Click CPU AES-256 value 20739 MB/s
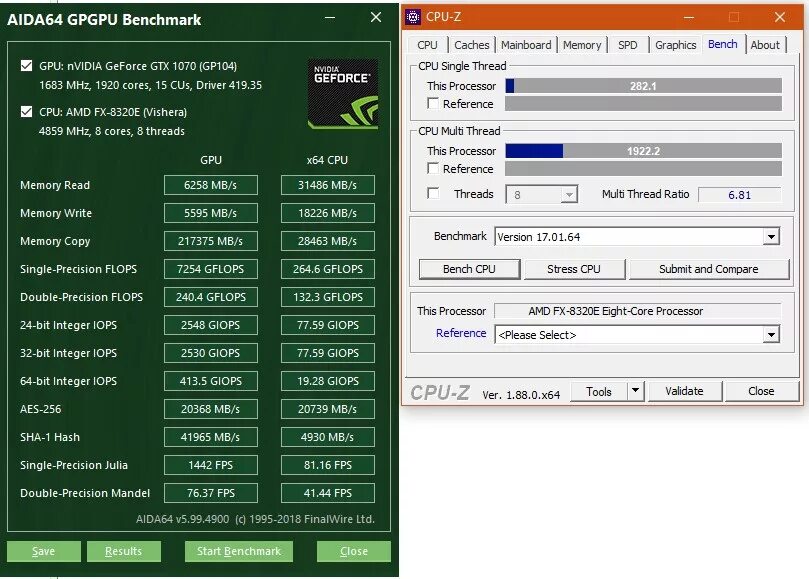The width and height of the screenshot is (809, 579). click(x=328, y=409)
